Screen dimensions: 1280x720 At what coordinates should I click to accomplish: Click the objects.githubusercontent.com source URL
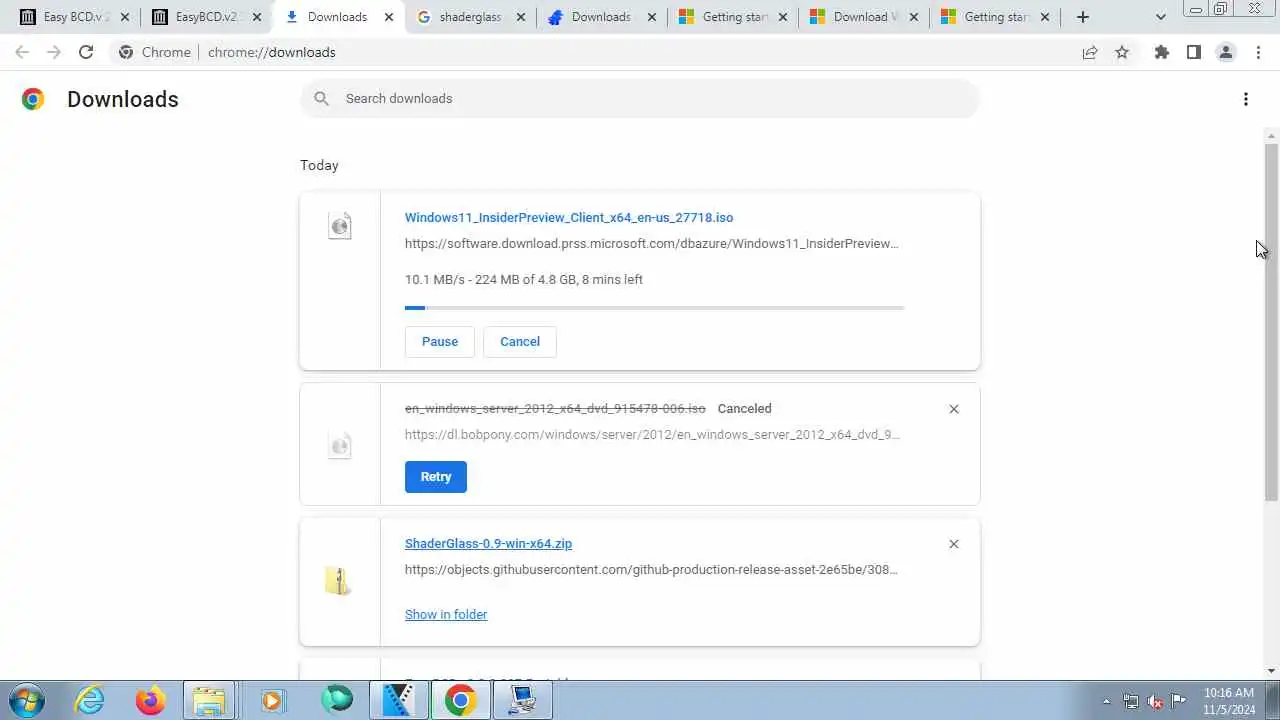coord(651,570)
